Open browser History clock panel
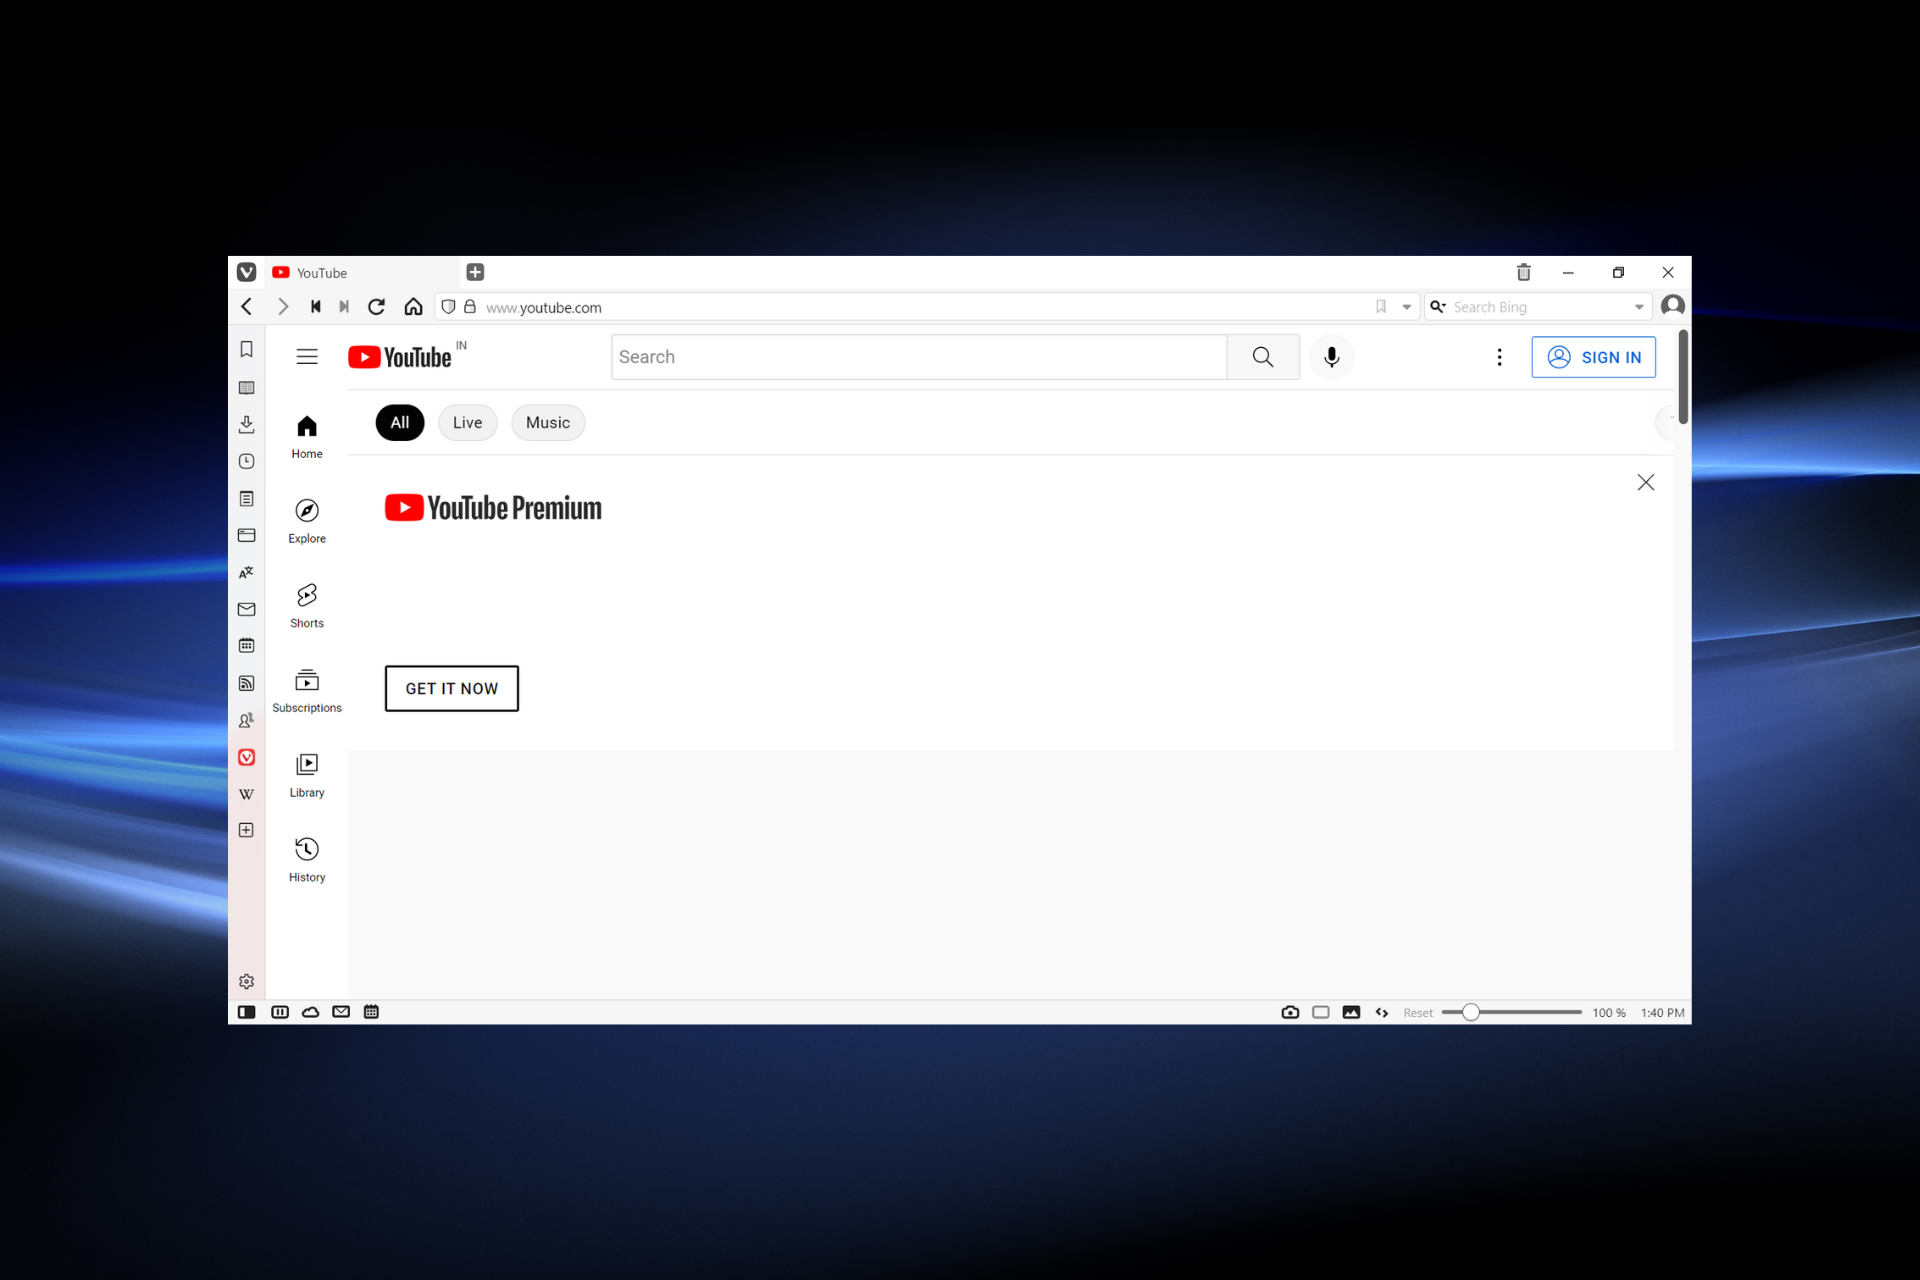The height and width of the screenshot is (1280, 1920). 246,461
